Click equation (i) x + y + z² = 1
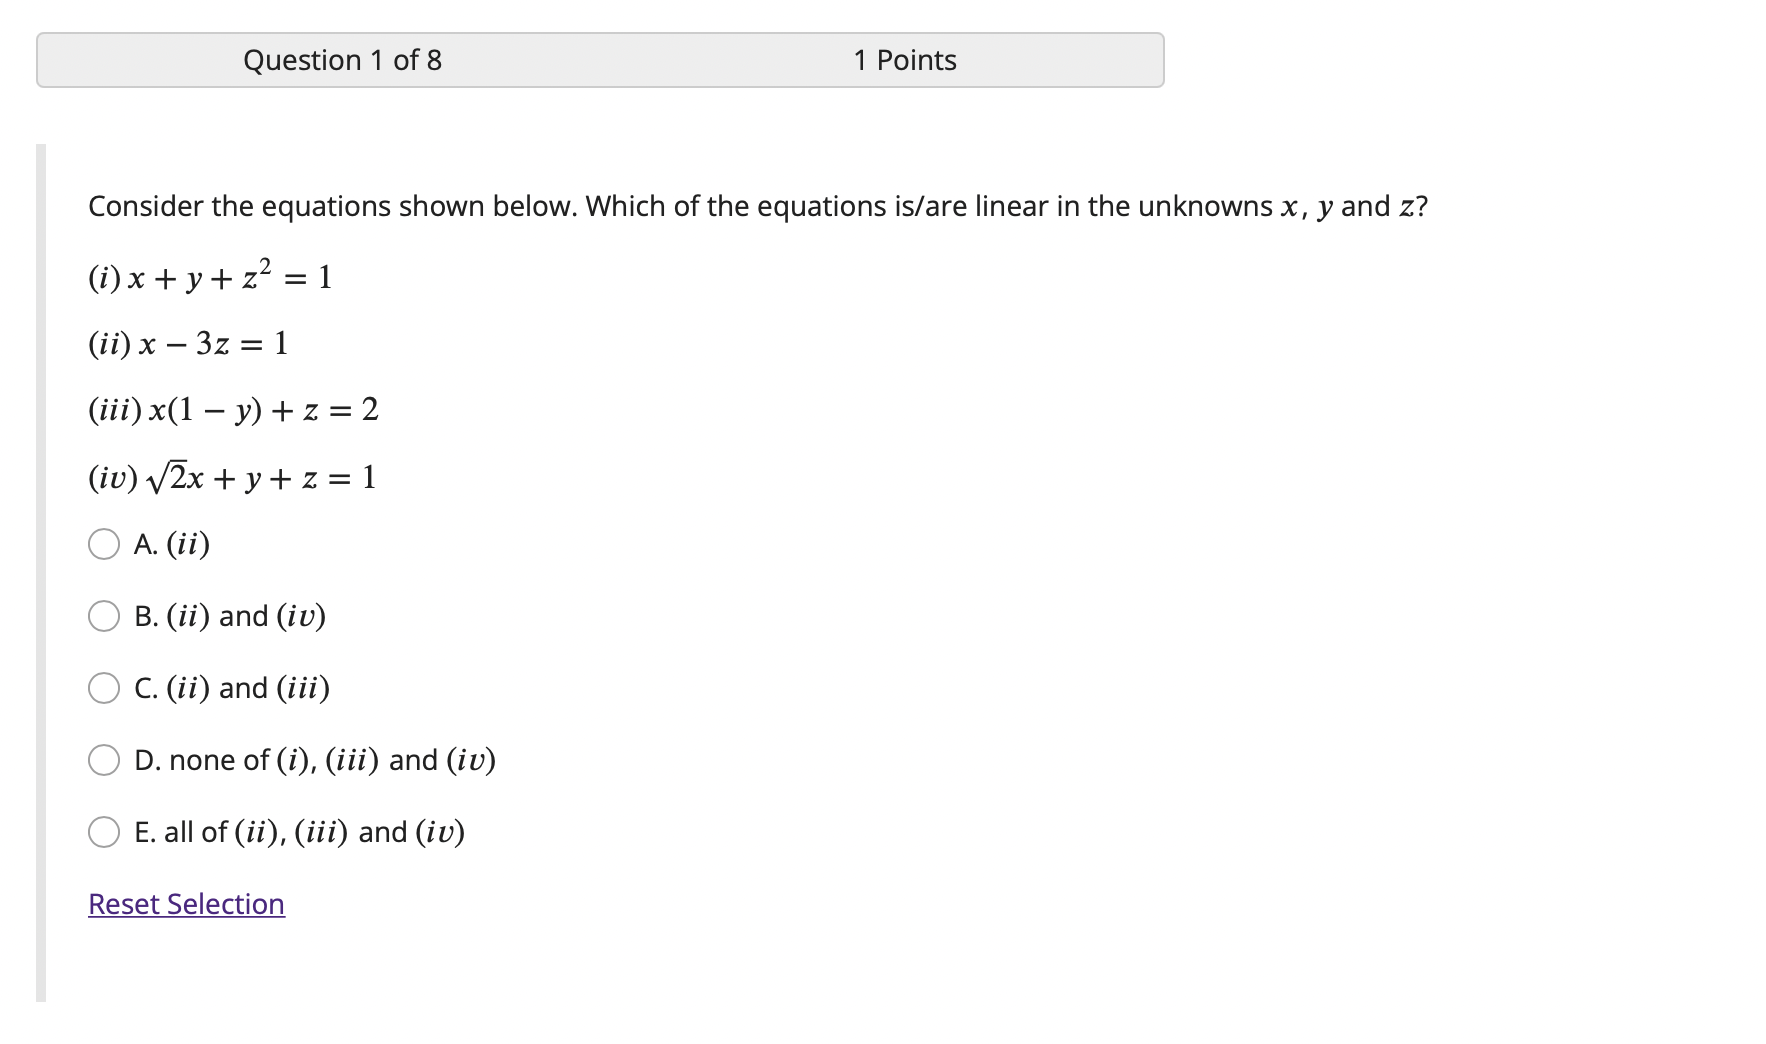The height and width of the screenshot is (1044, 1766). point(208,278)
